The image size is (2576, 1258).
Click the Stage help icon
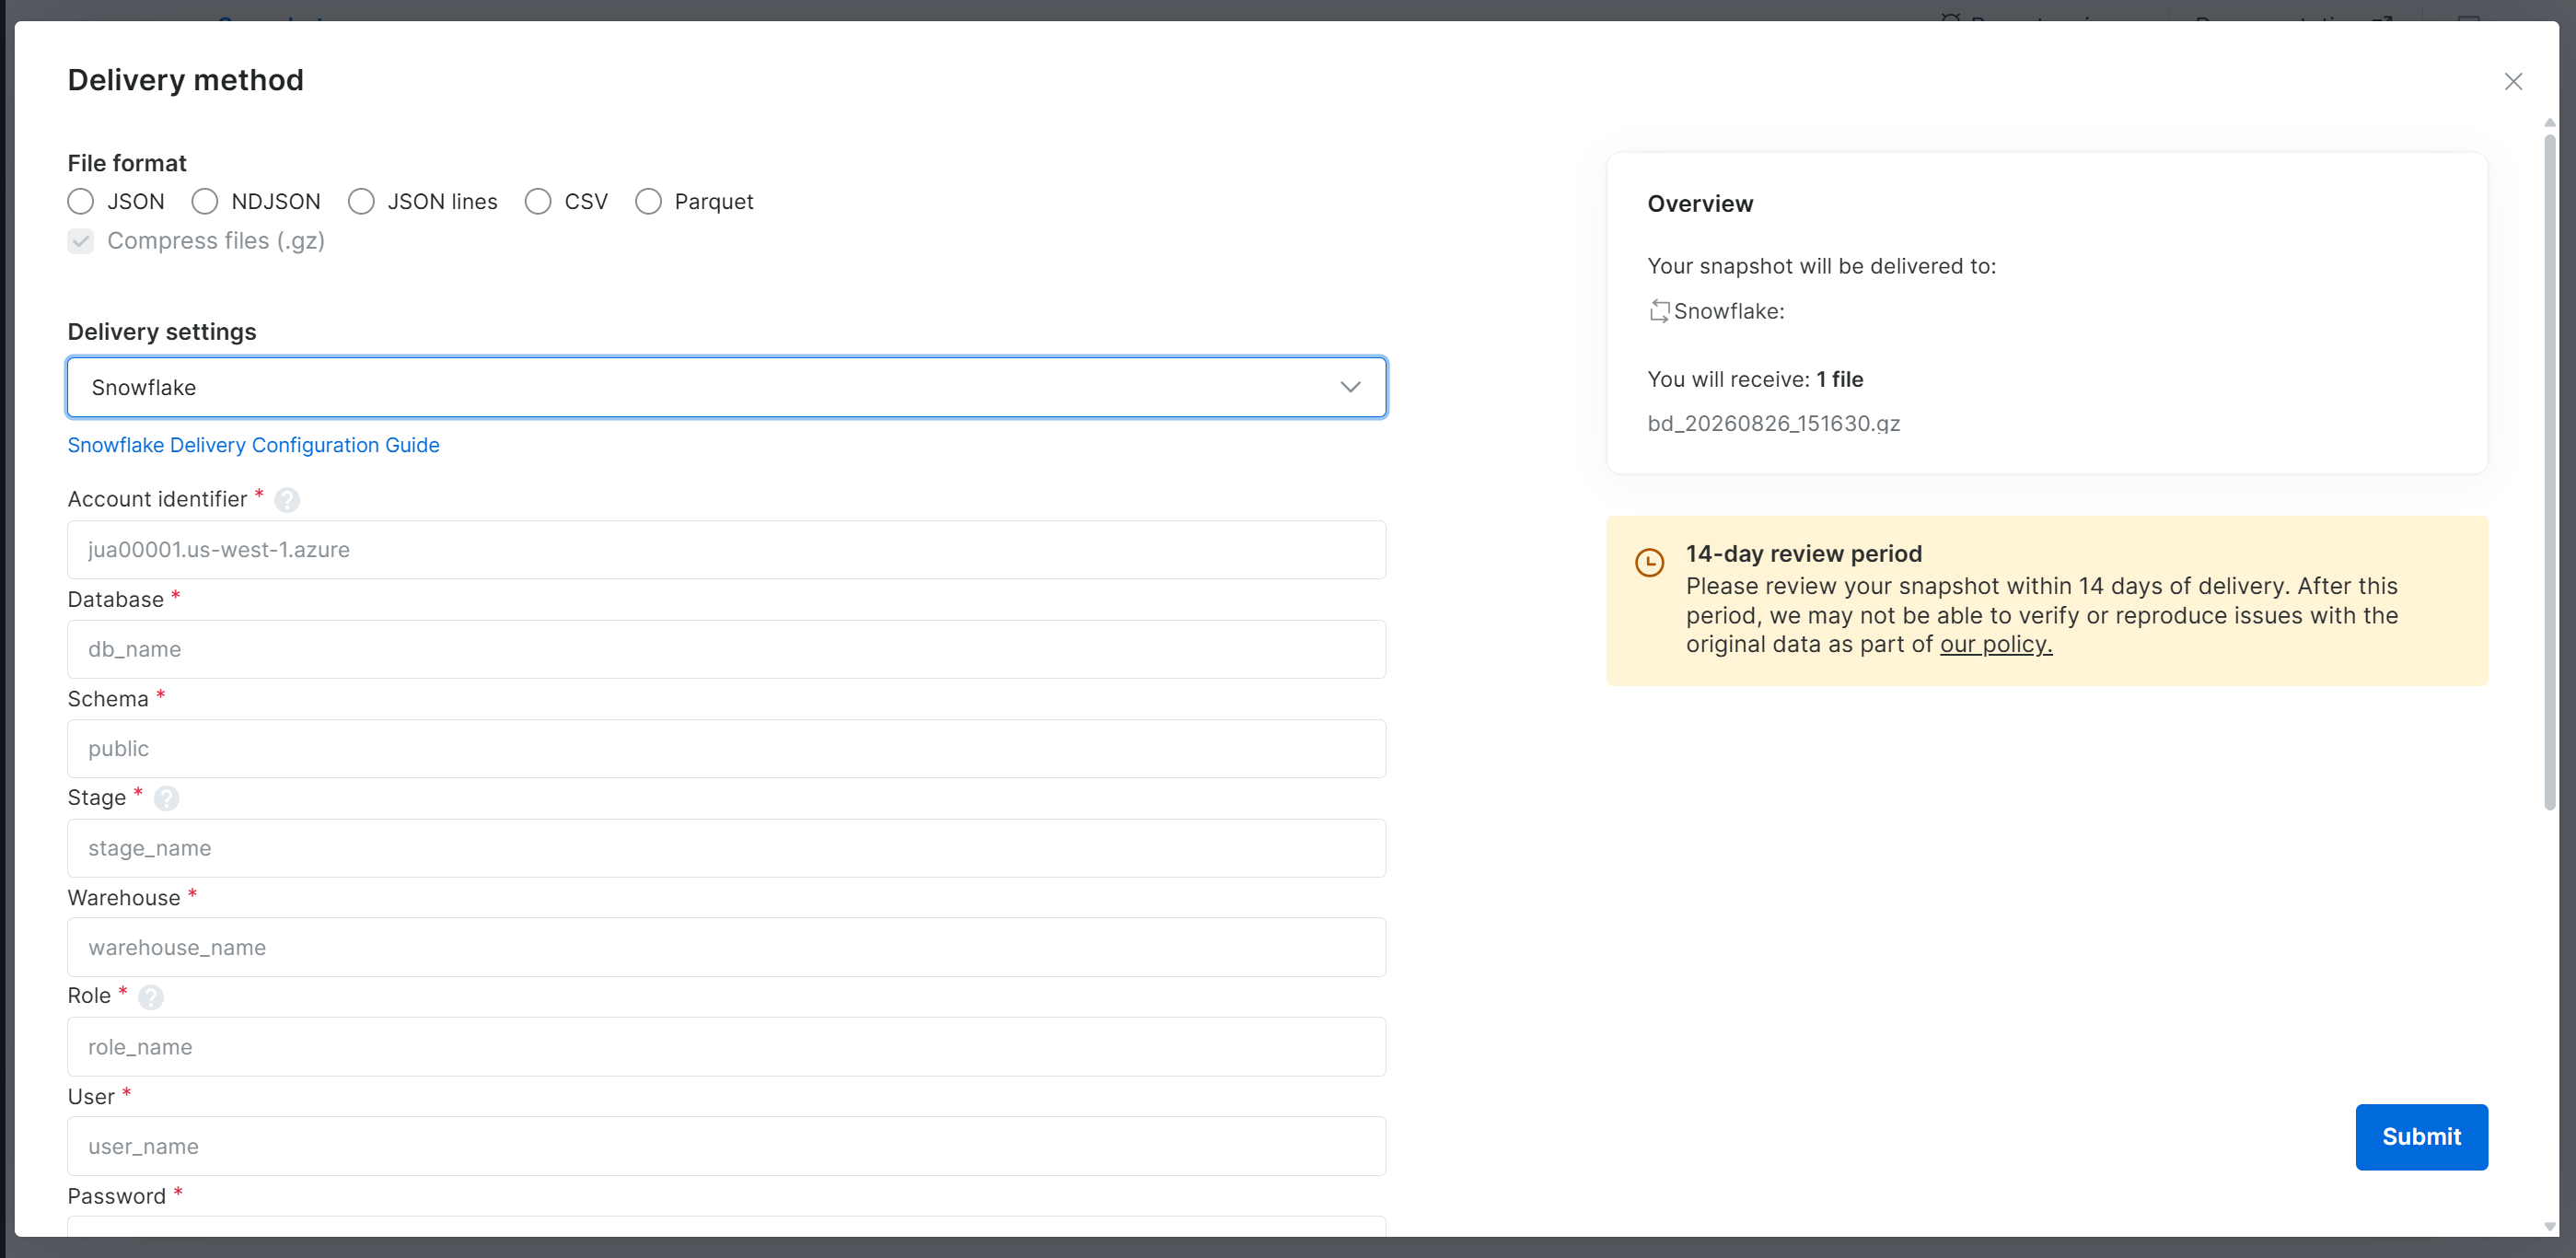[167, 798]
